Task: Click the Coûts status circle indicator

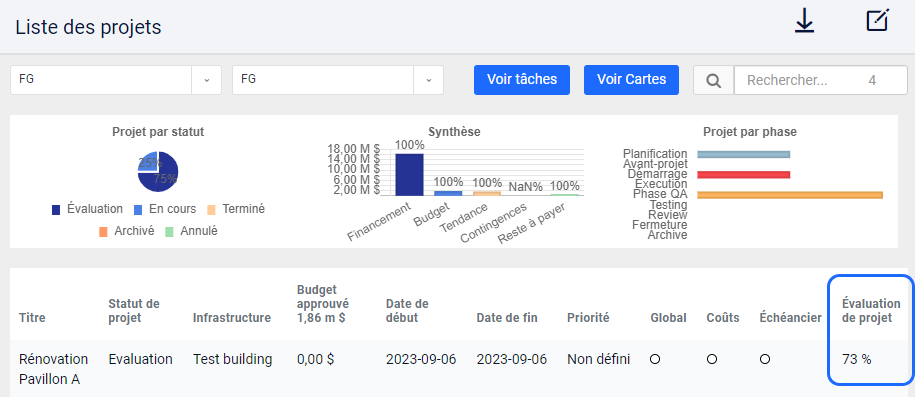Action: [x=711, y=360]
